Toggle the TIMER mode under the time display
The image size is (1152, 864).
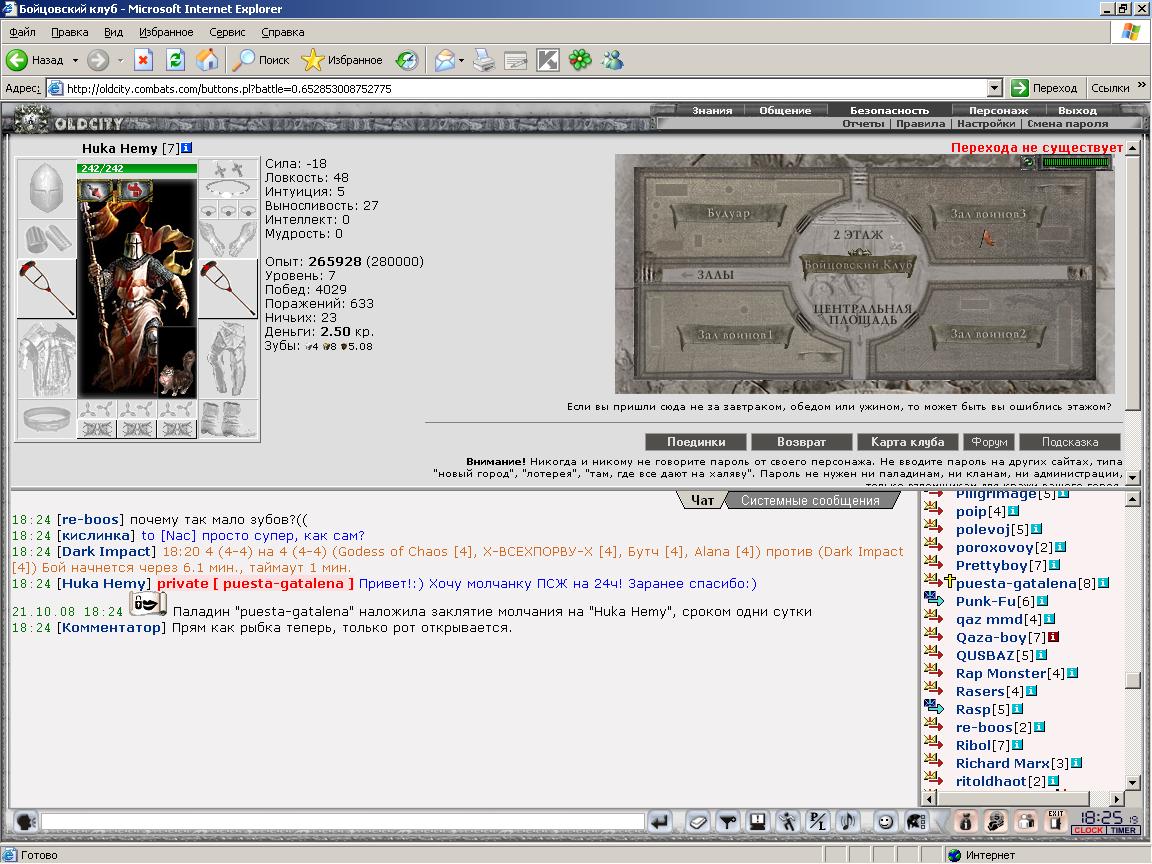[x=1123, y=830]
